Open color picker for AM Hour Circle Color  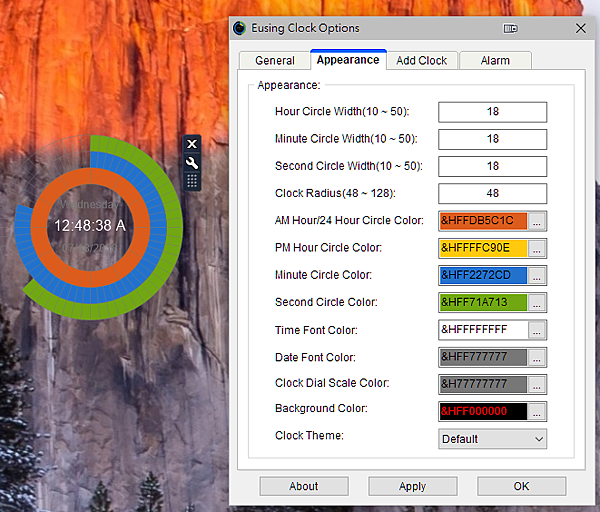[x=536, y=221]
